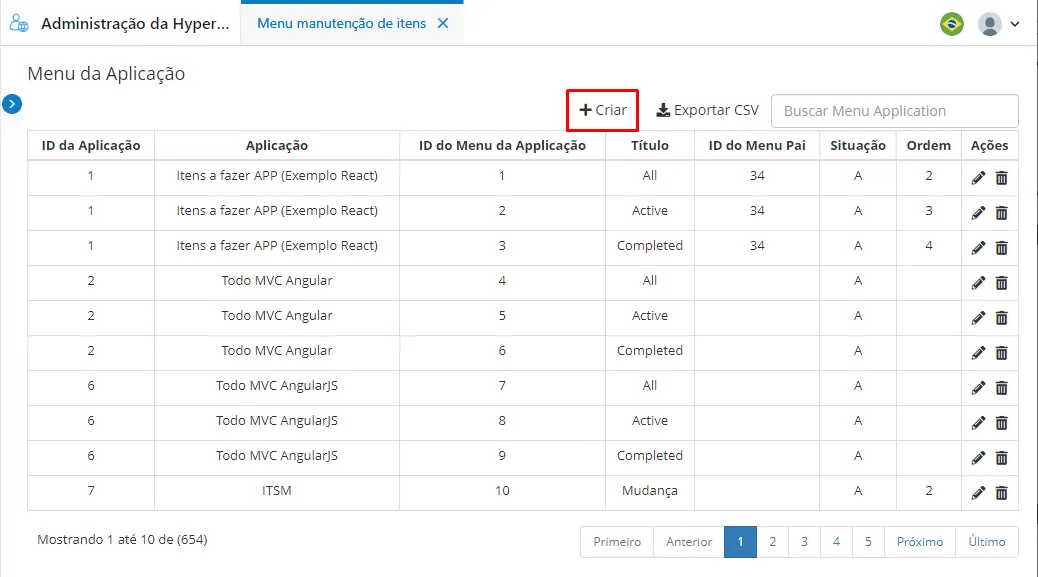Click the Próximo pagination button
The image size is (1038, 577).
[920, 541]
